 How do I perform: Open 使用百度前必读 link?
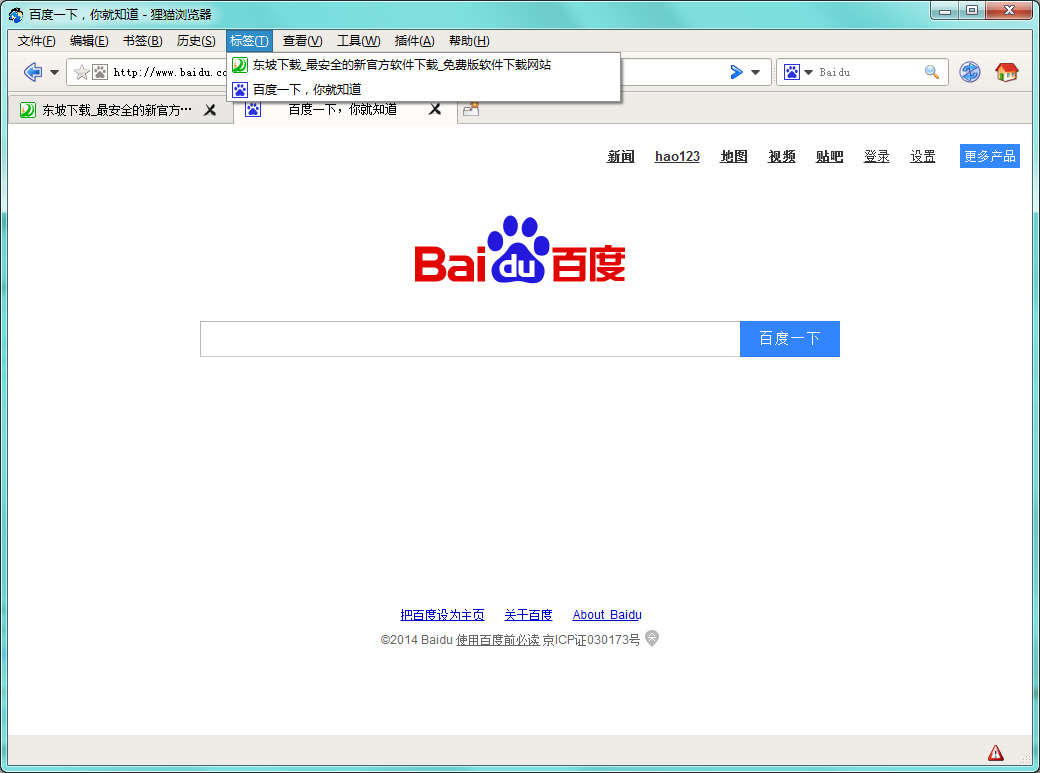click(x=497, y=640)
